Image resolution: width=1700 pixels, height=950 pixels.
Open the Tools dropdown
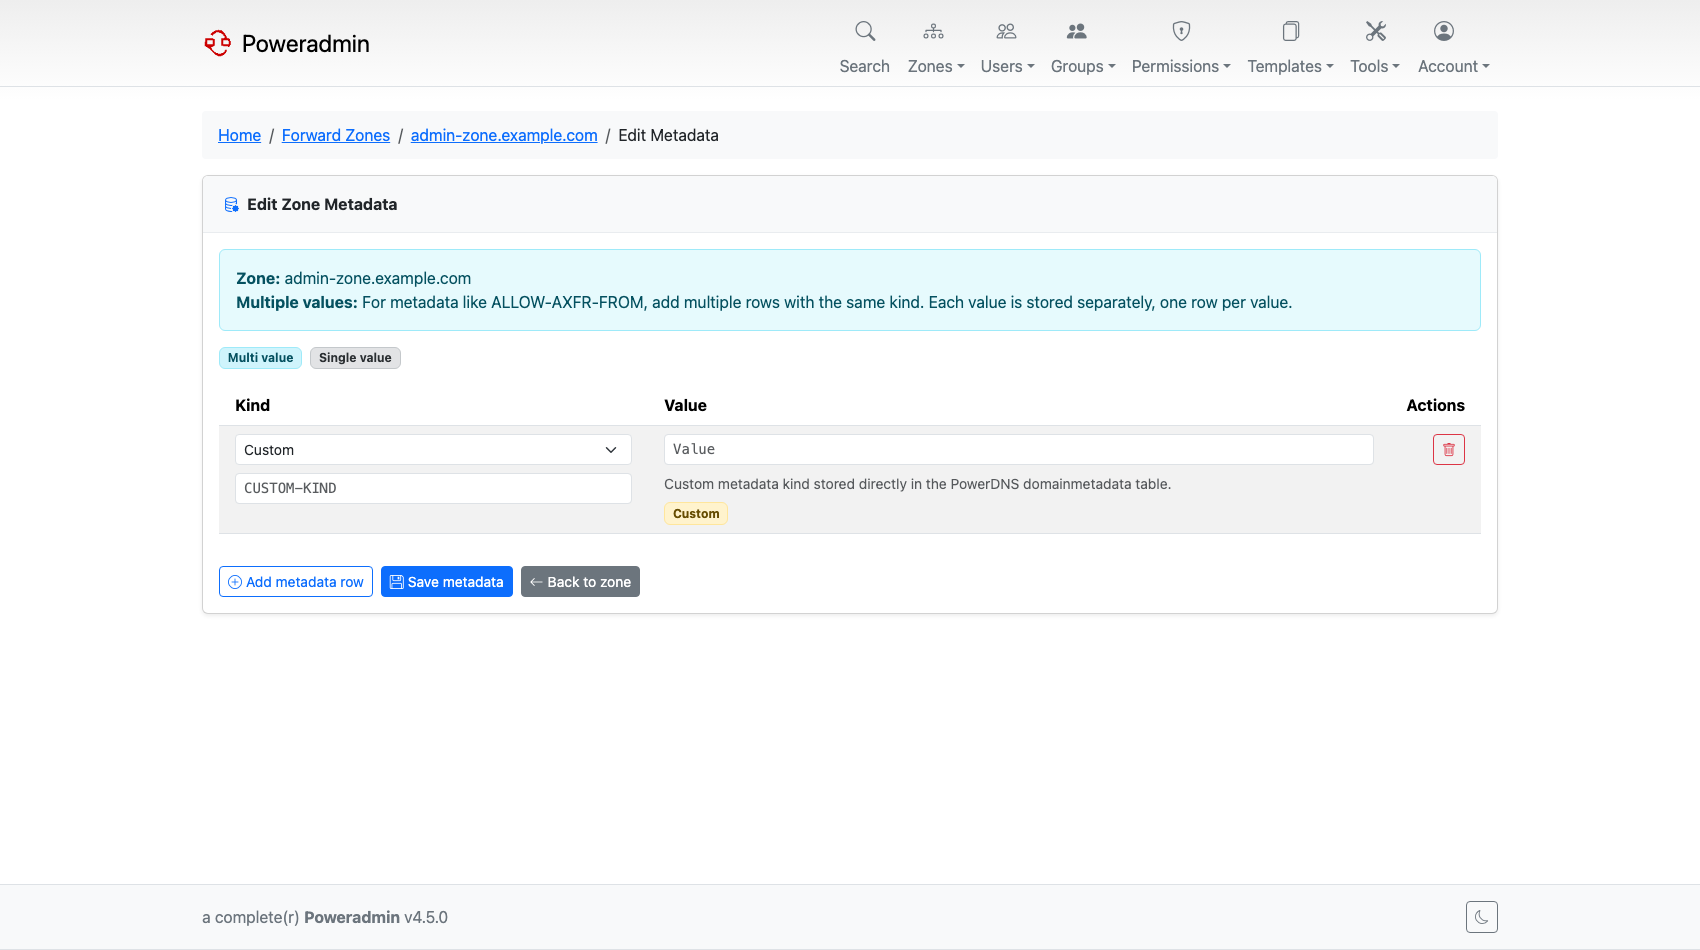[1375, 66]
